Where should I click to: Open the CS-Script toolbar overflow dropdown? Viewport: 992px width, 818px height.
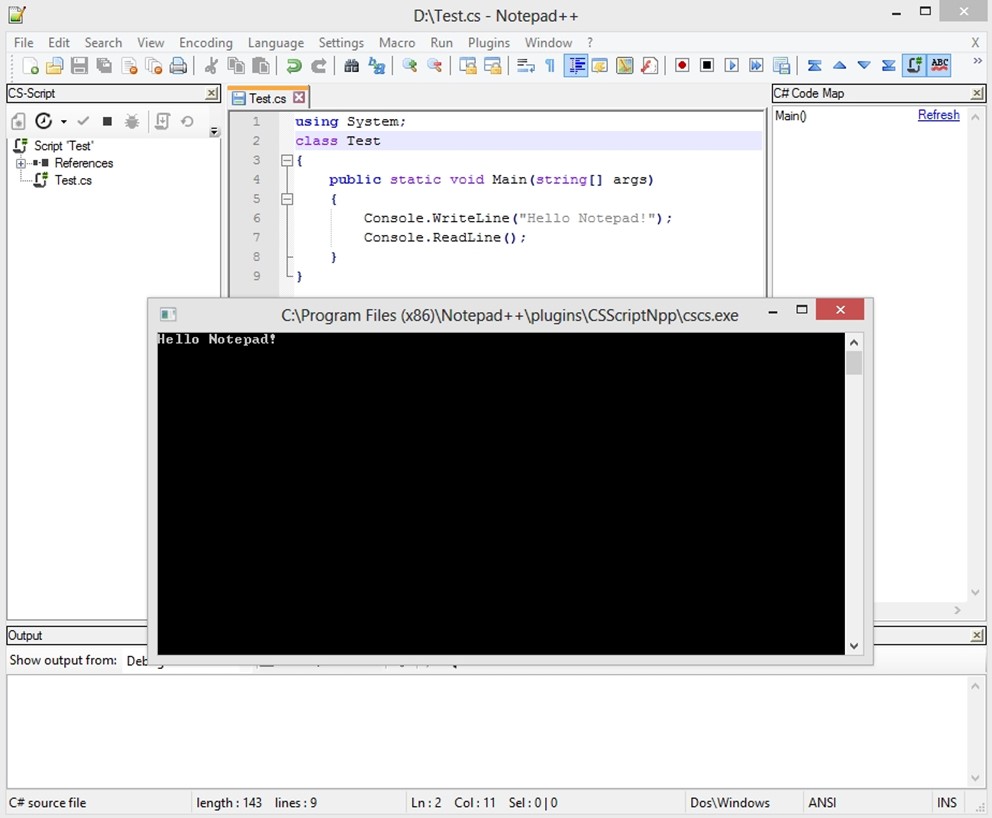[x=214, y=132]
